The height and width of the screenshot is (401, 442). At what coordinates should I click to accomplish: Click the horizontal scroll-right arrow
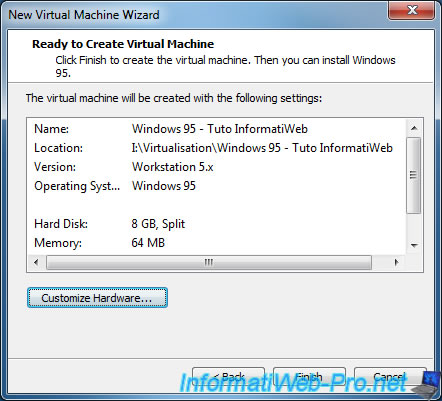396,262
